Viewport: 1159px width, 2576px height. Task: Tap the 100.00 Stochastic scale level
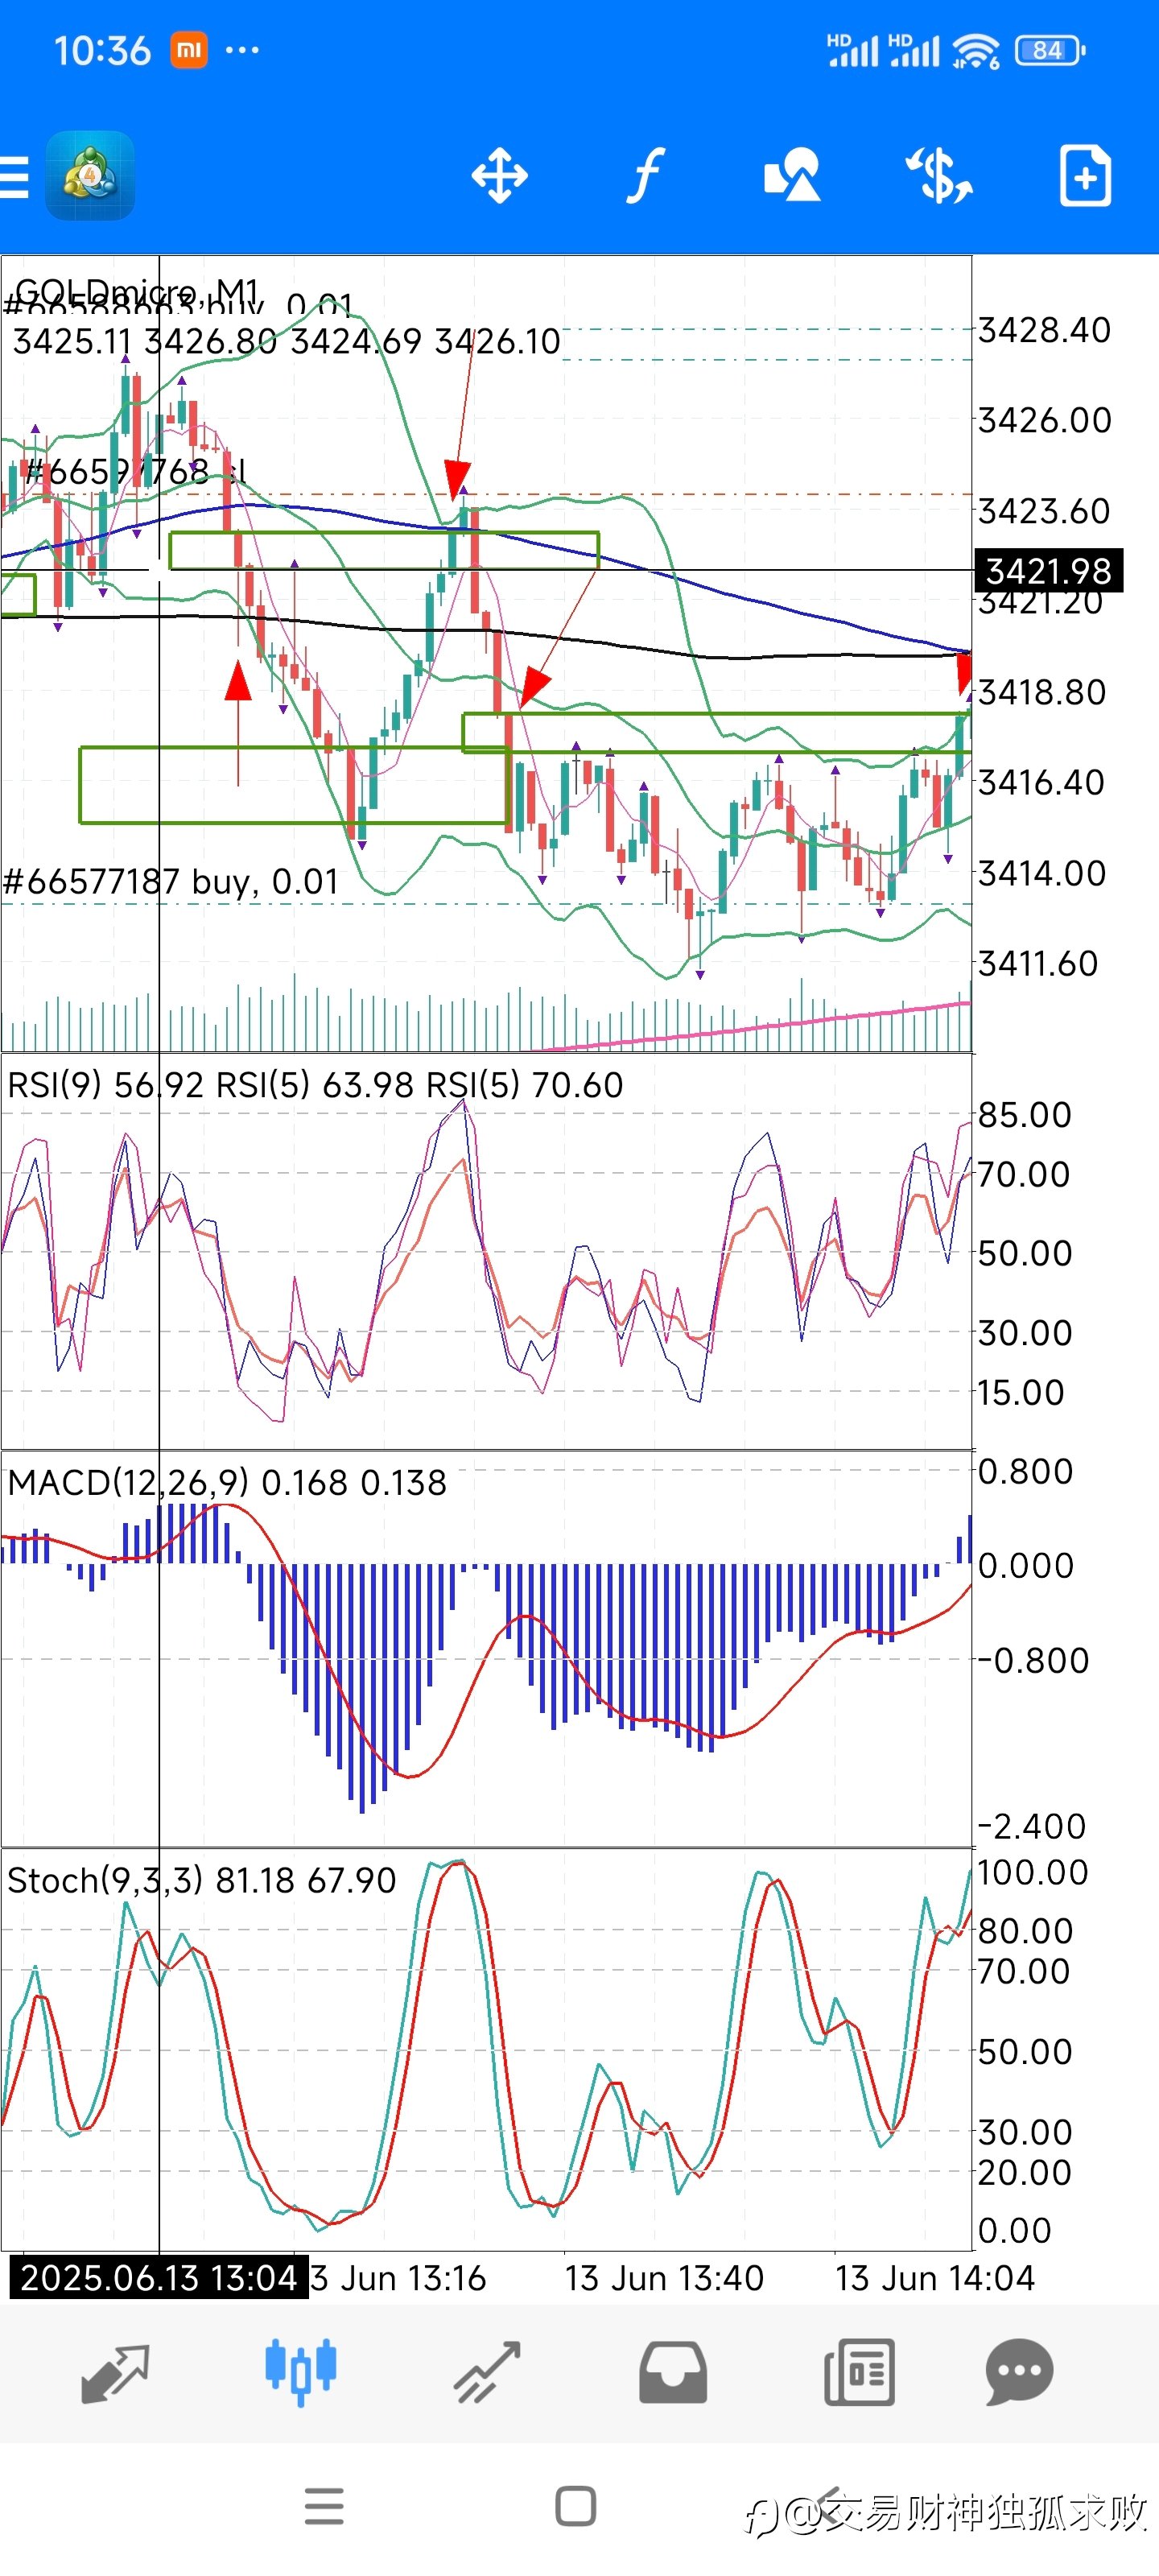click(1032, 1872)
